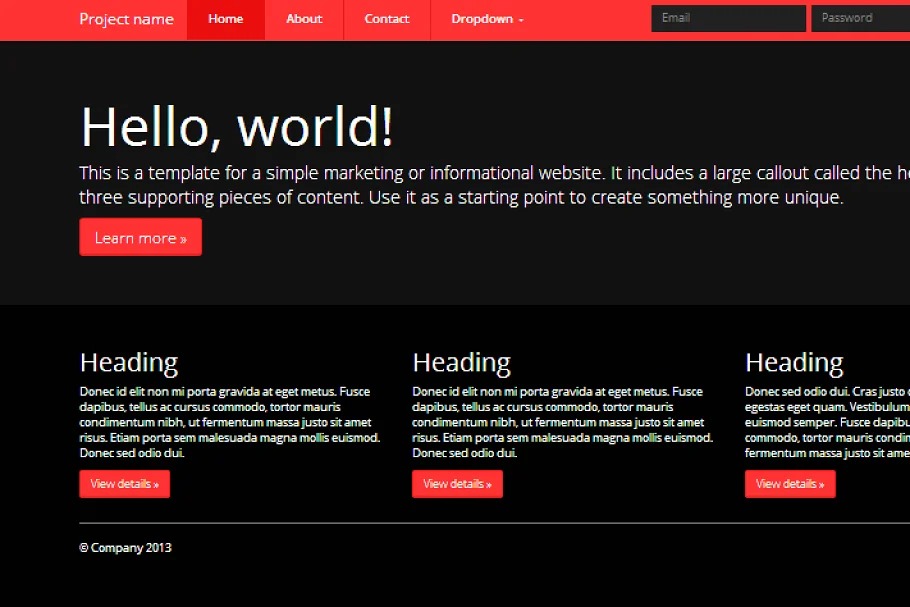
Task: Focus the Email input field
Action: 728,18
